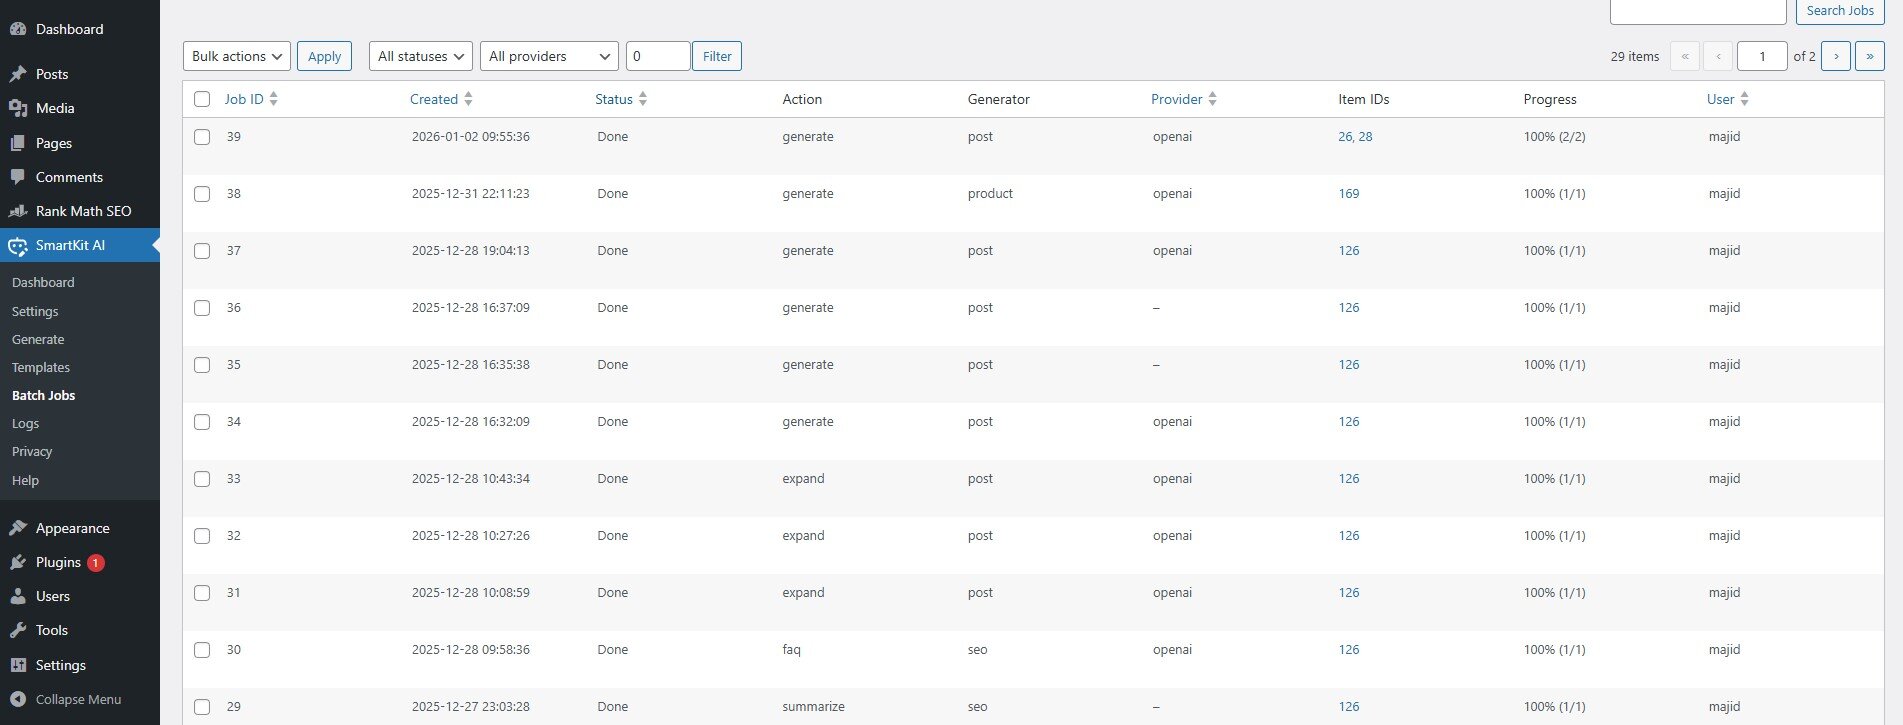Screen dimensions: 1903x725
Task: Open Appearance using the paintbrush icon
Action: (x=18, y=528)
